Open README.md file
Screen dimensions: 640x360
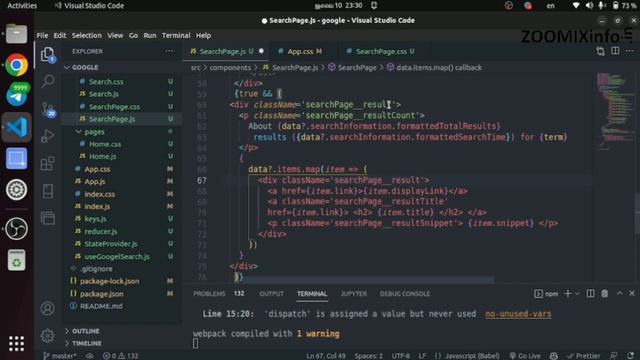click(x=101, y=306)
